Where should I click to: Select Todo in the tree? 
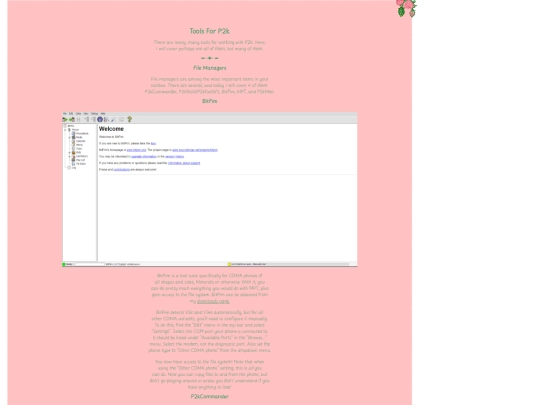click(79, 148)
